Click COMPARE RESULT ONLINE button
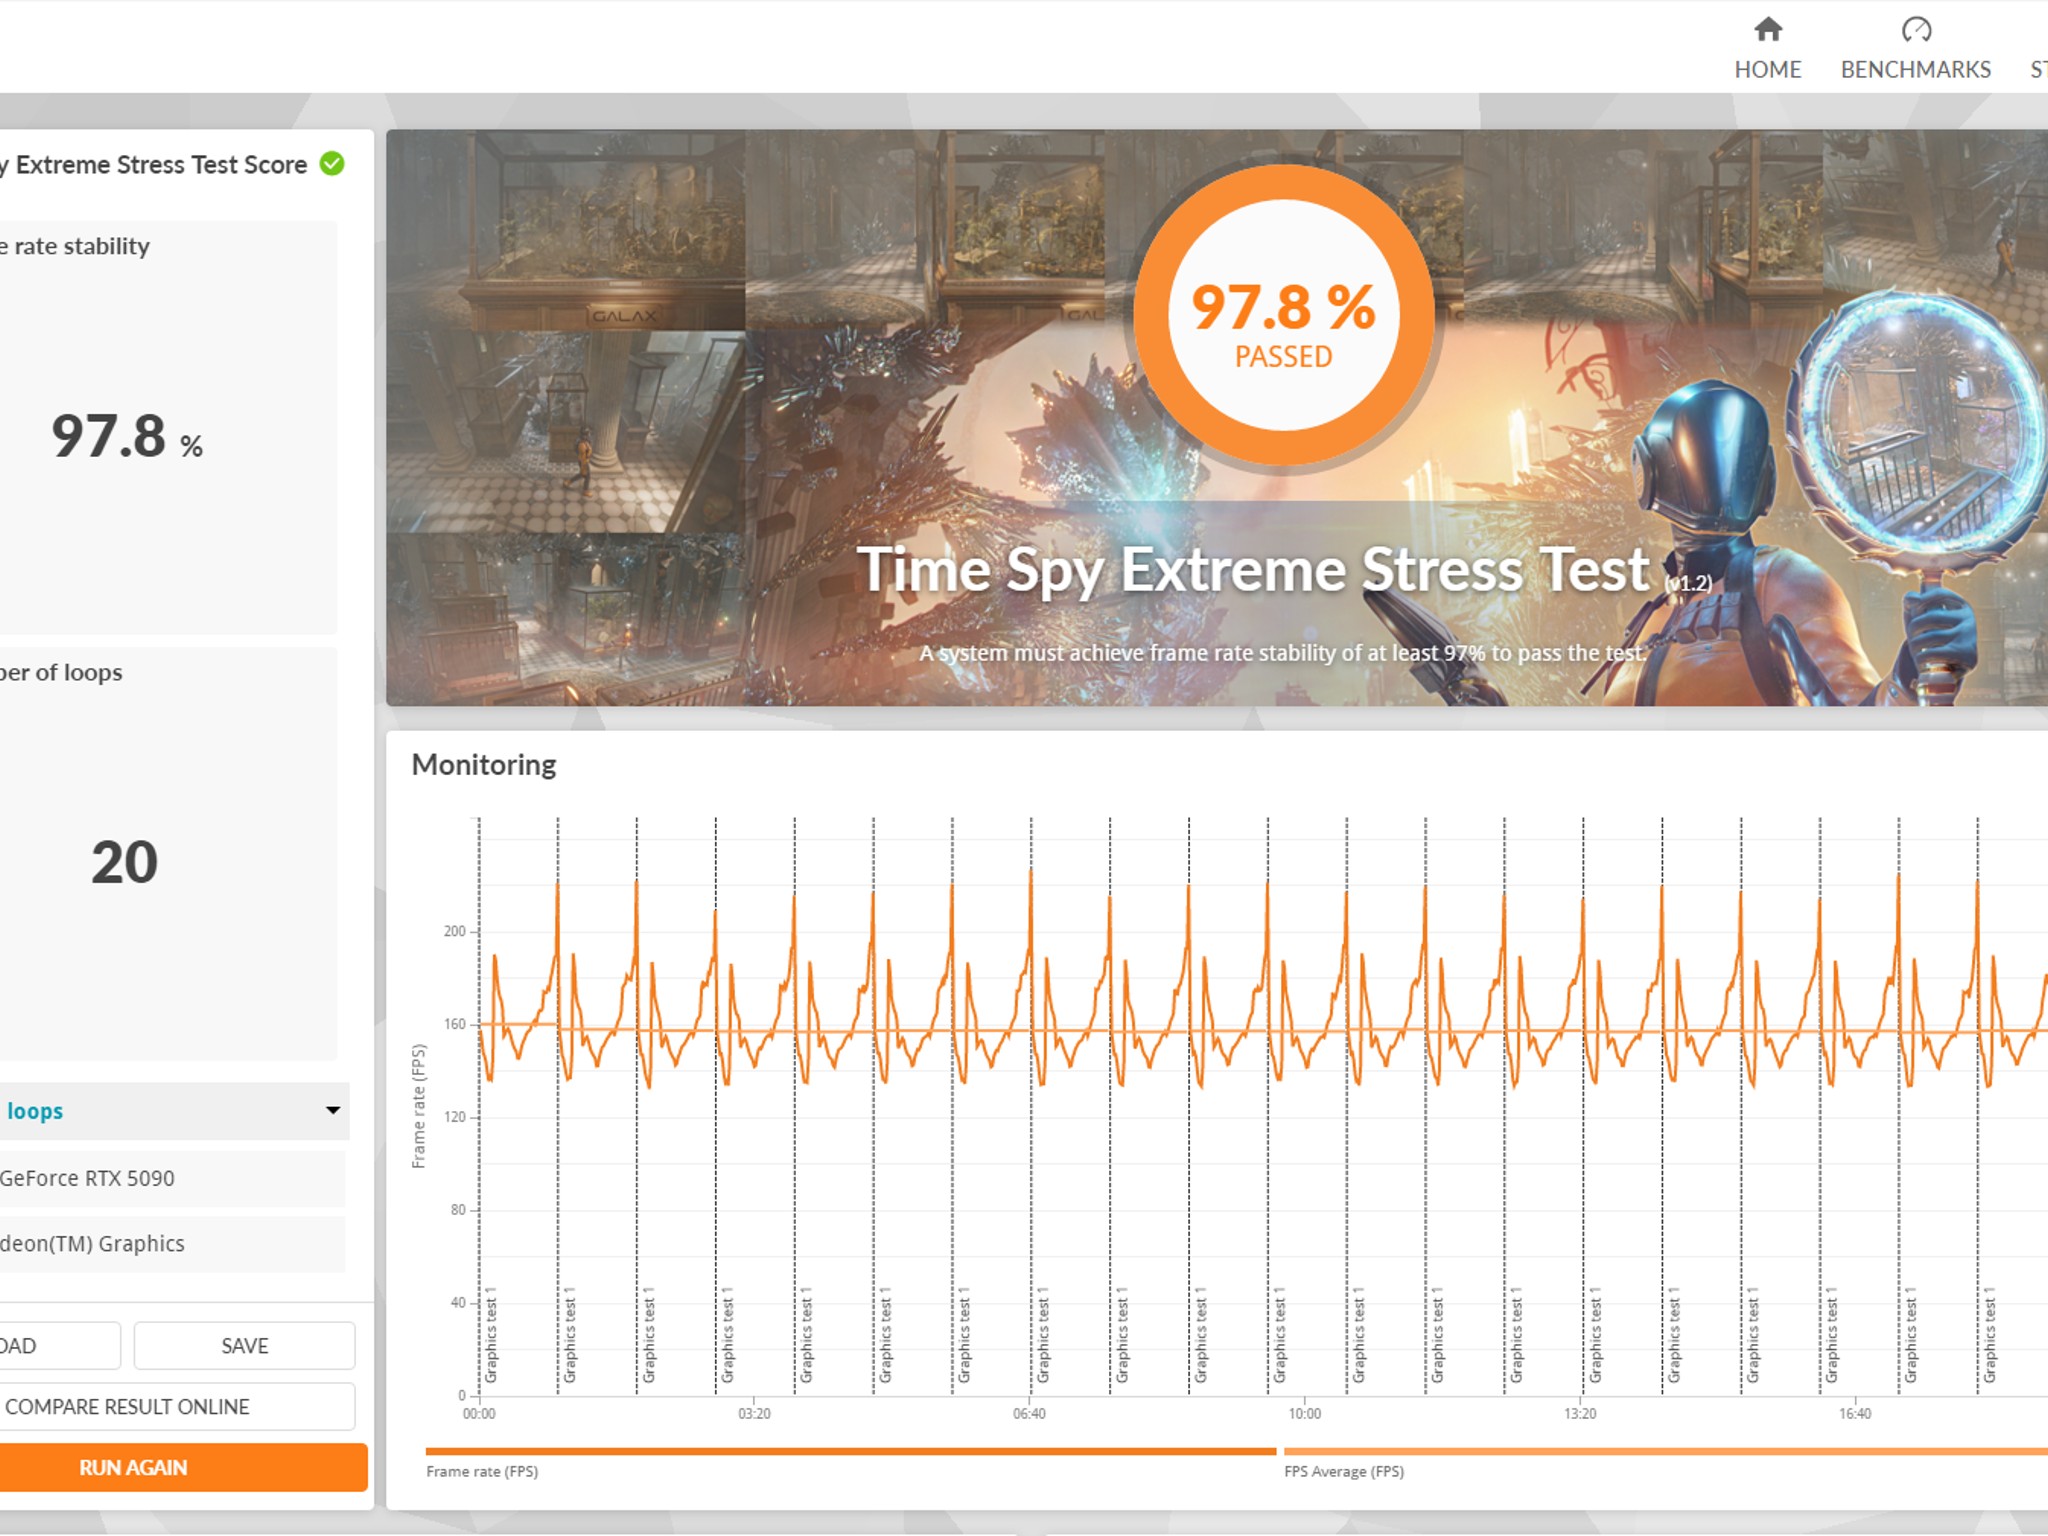The image size is (2048, 1536). pyautogui.click(x=177, y=1407)
